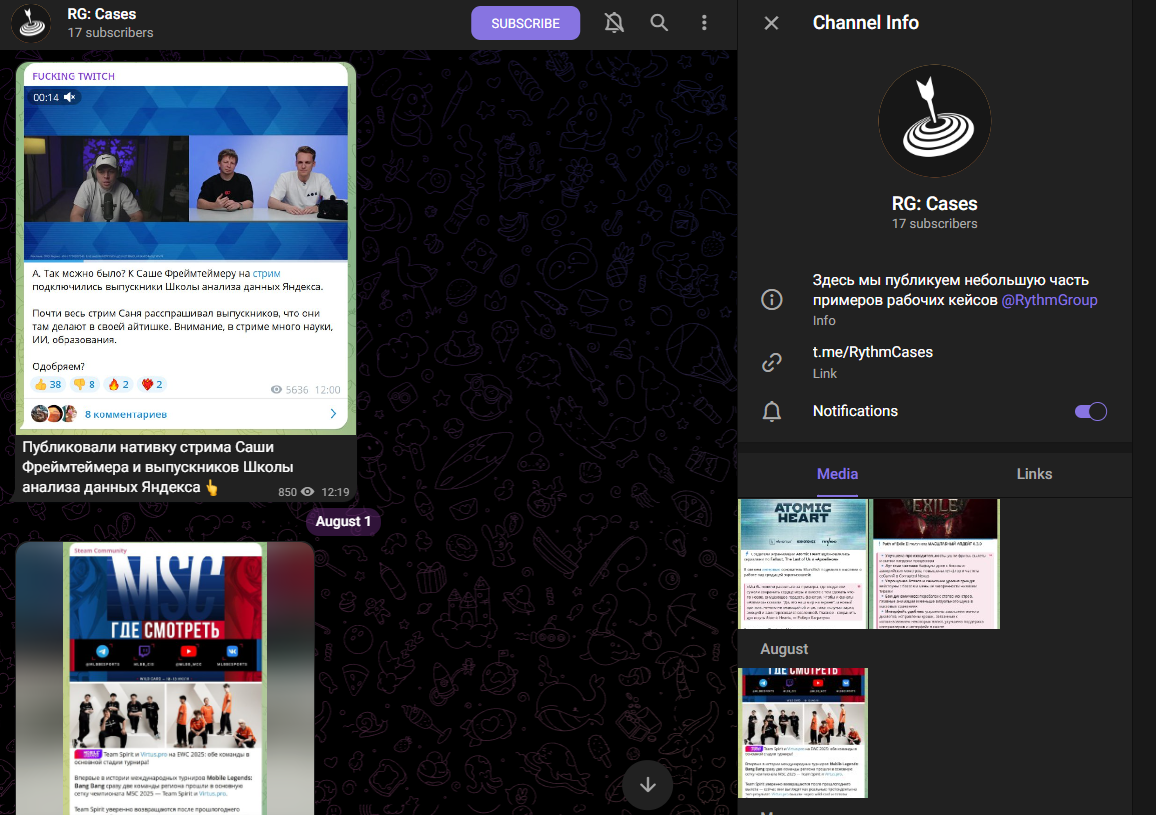
Task: Open the Exile media thumbnail
Action: click(x=935, y=564)
